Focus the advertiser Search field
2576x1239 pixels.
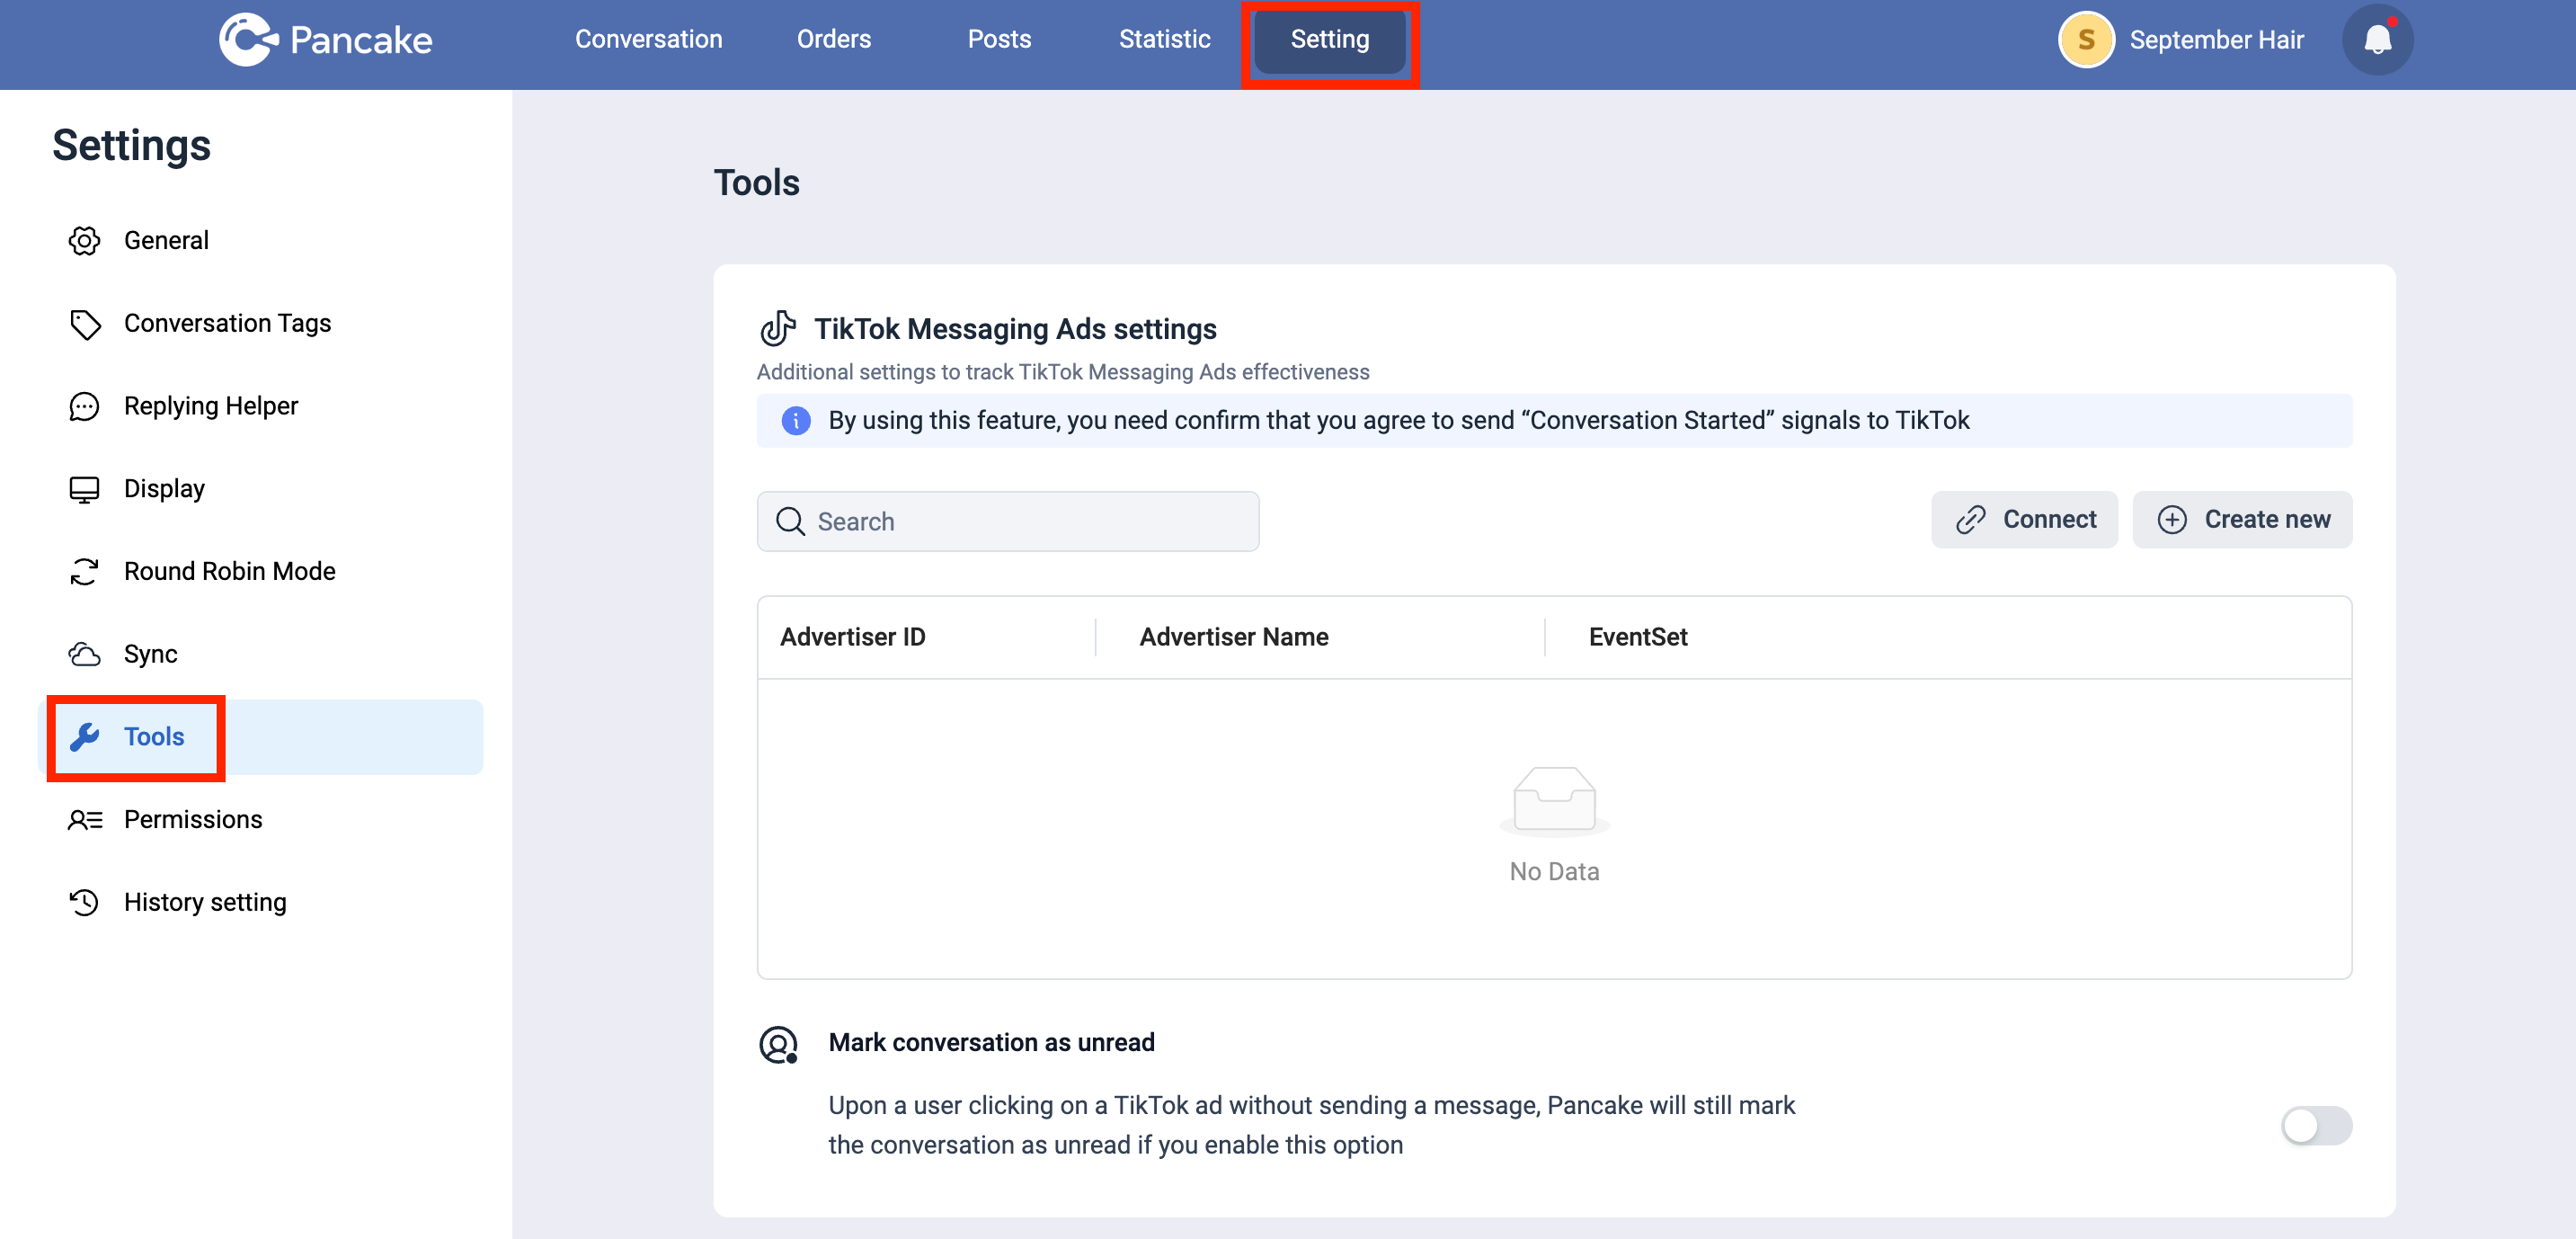(x=1007, y=521)
